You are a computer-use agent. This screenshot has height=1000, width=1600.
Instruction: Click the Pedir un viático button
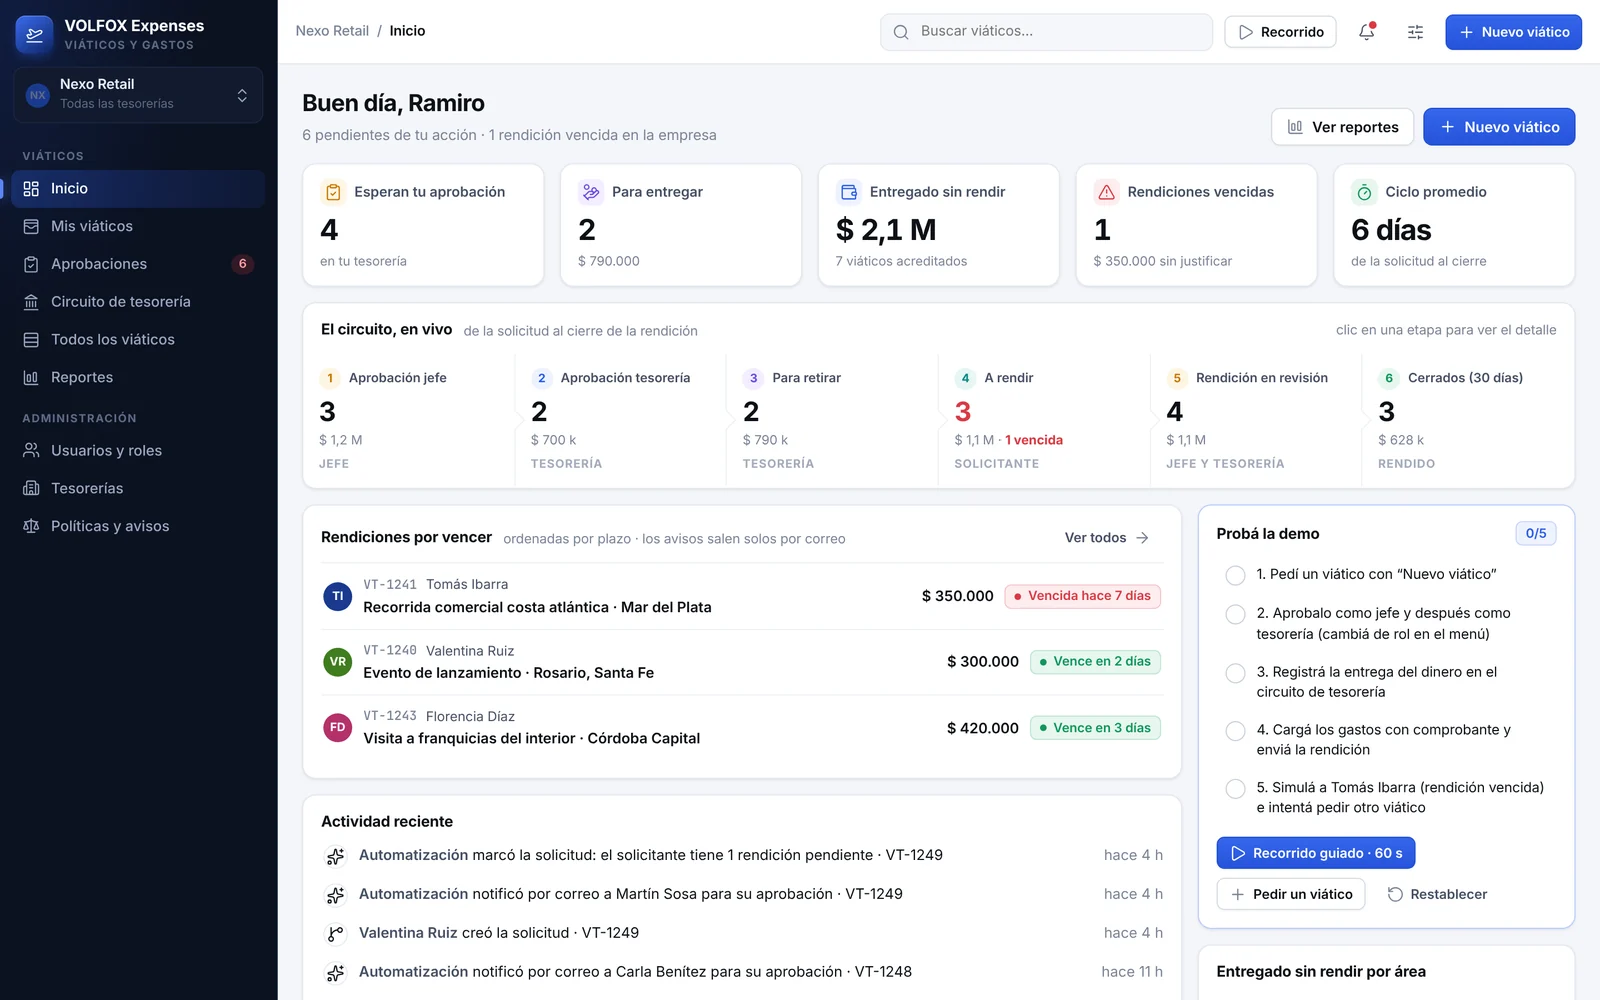[1291, 894]
